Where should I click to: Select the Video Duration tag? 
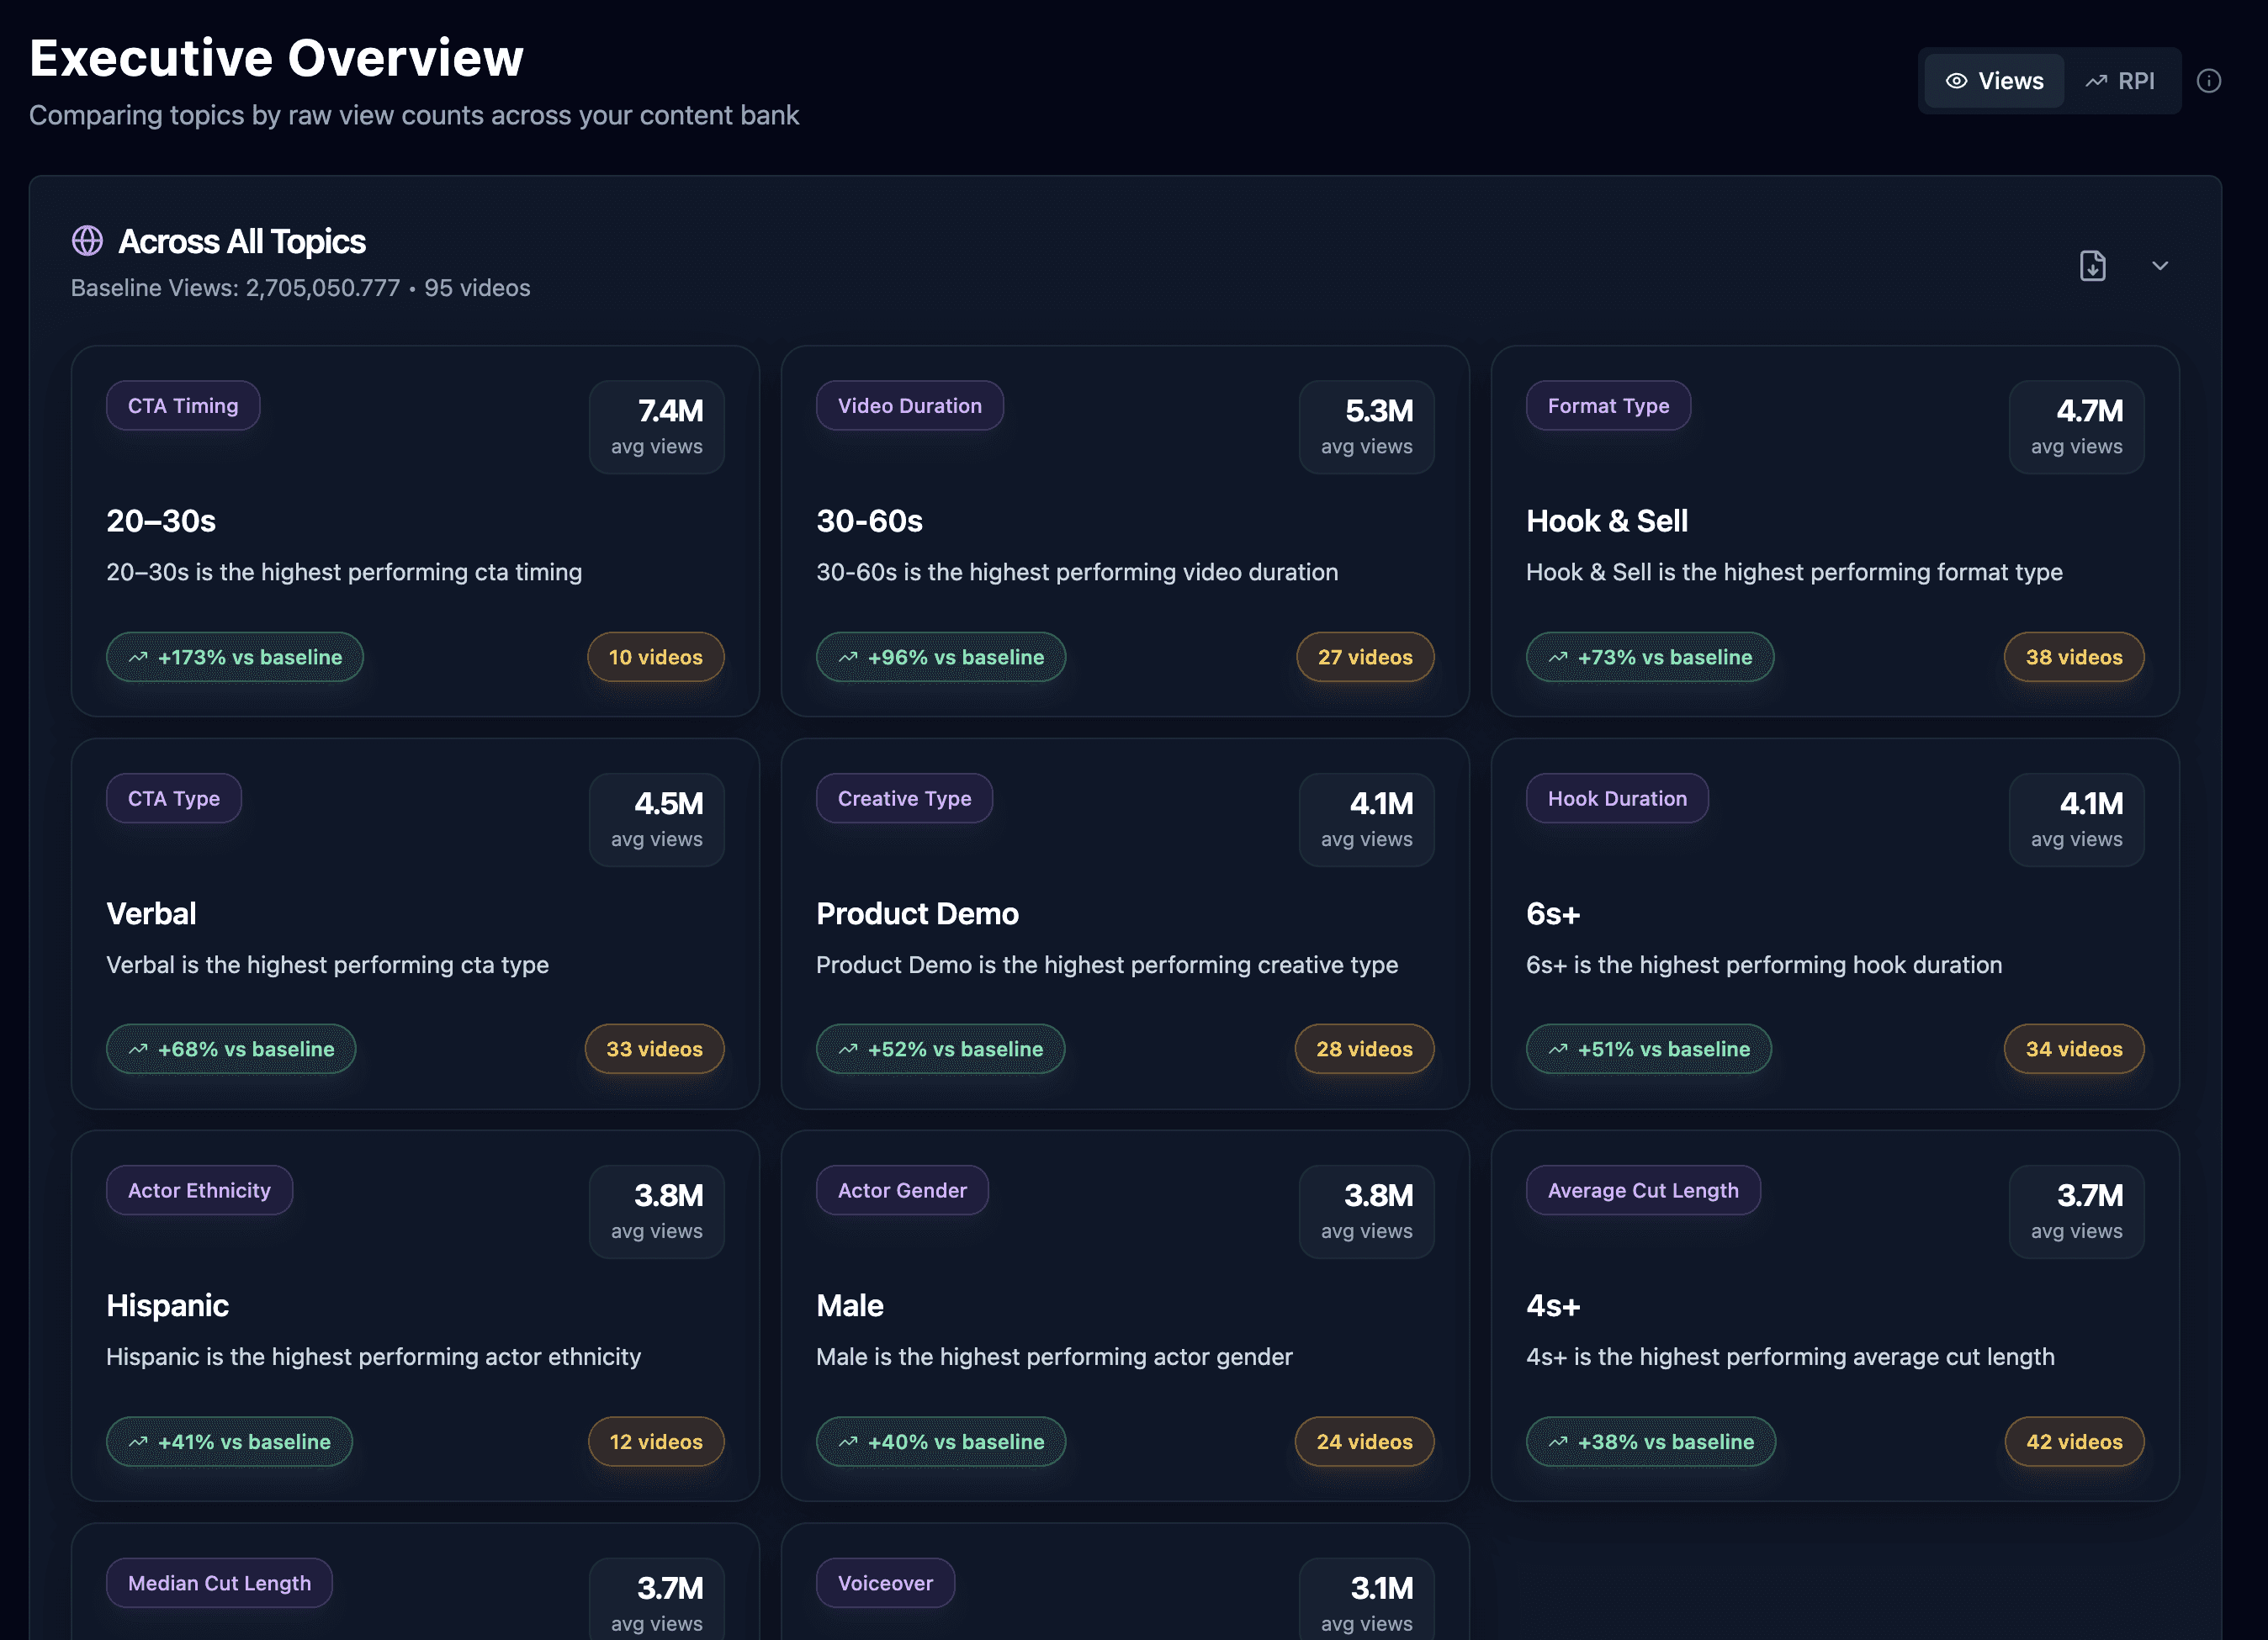[x=909, y=406]
